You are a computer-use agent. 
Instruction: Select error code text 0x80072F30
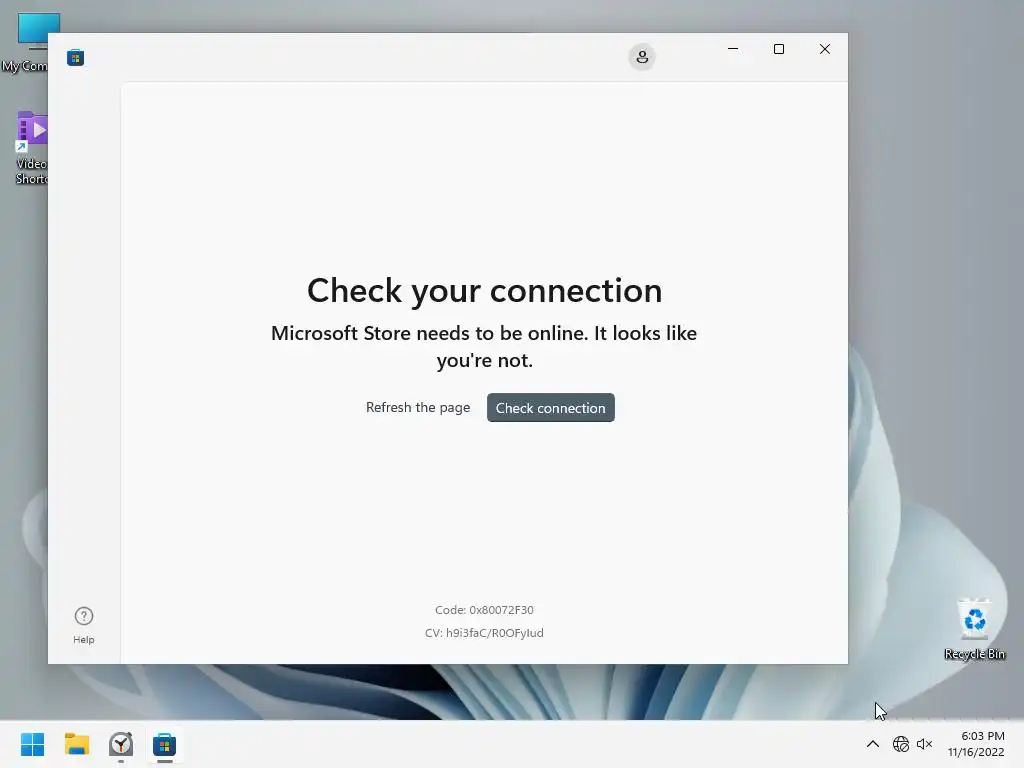point(501,610)
